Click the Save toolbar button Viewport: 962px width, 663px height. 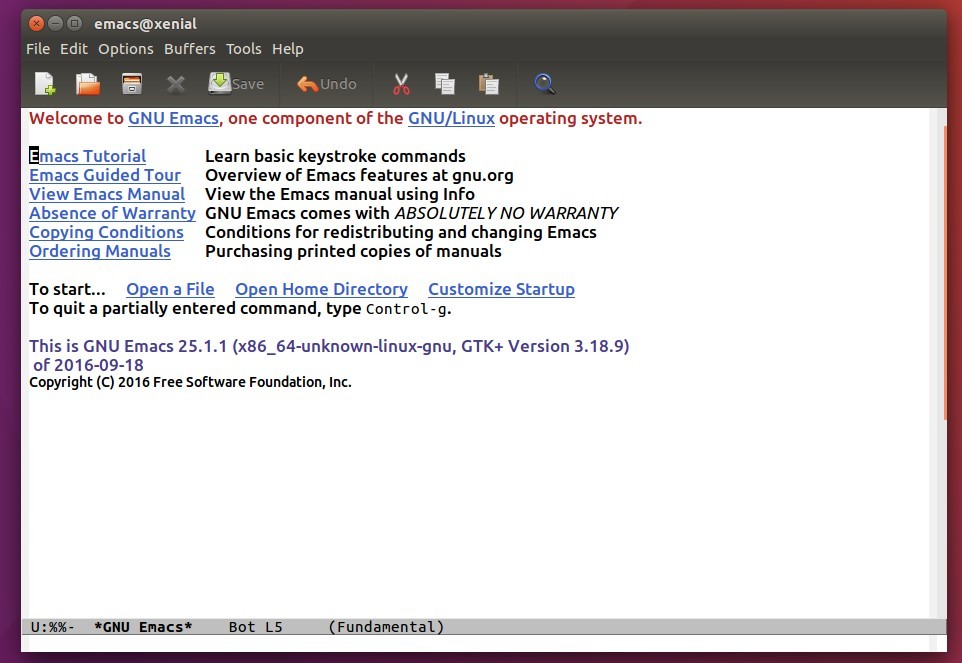tap(236, 83)
